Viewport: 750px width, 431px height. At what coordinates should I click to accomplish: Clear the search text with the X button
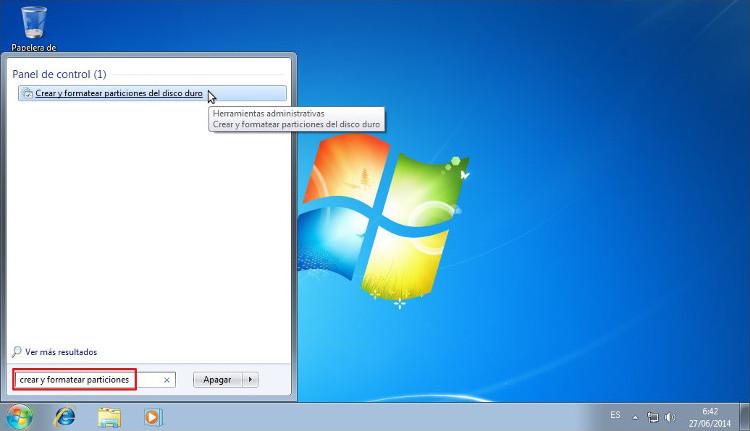(167, 380)
